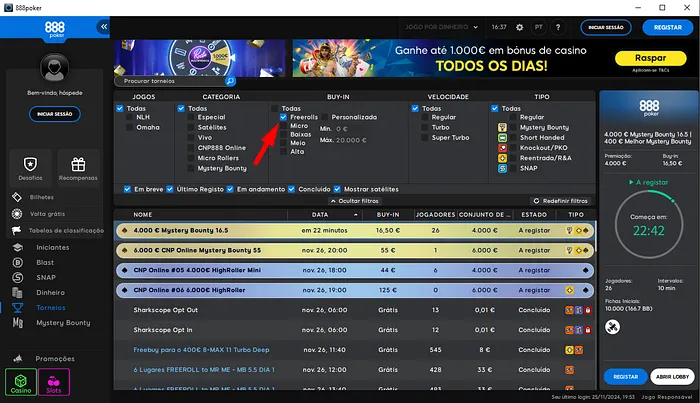Open Iniciantes section
The width and height of the screenshot is (700, 403).
[52, 247]
